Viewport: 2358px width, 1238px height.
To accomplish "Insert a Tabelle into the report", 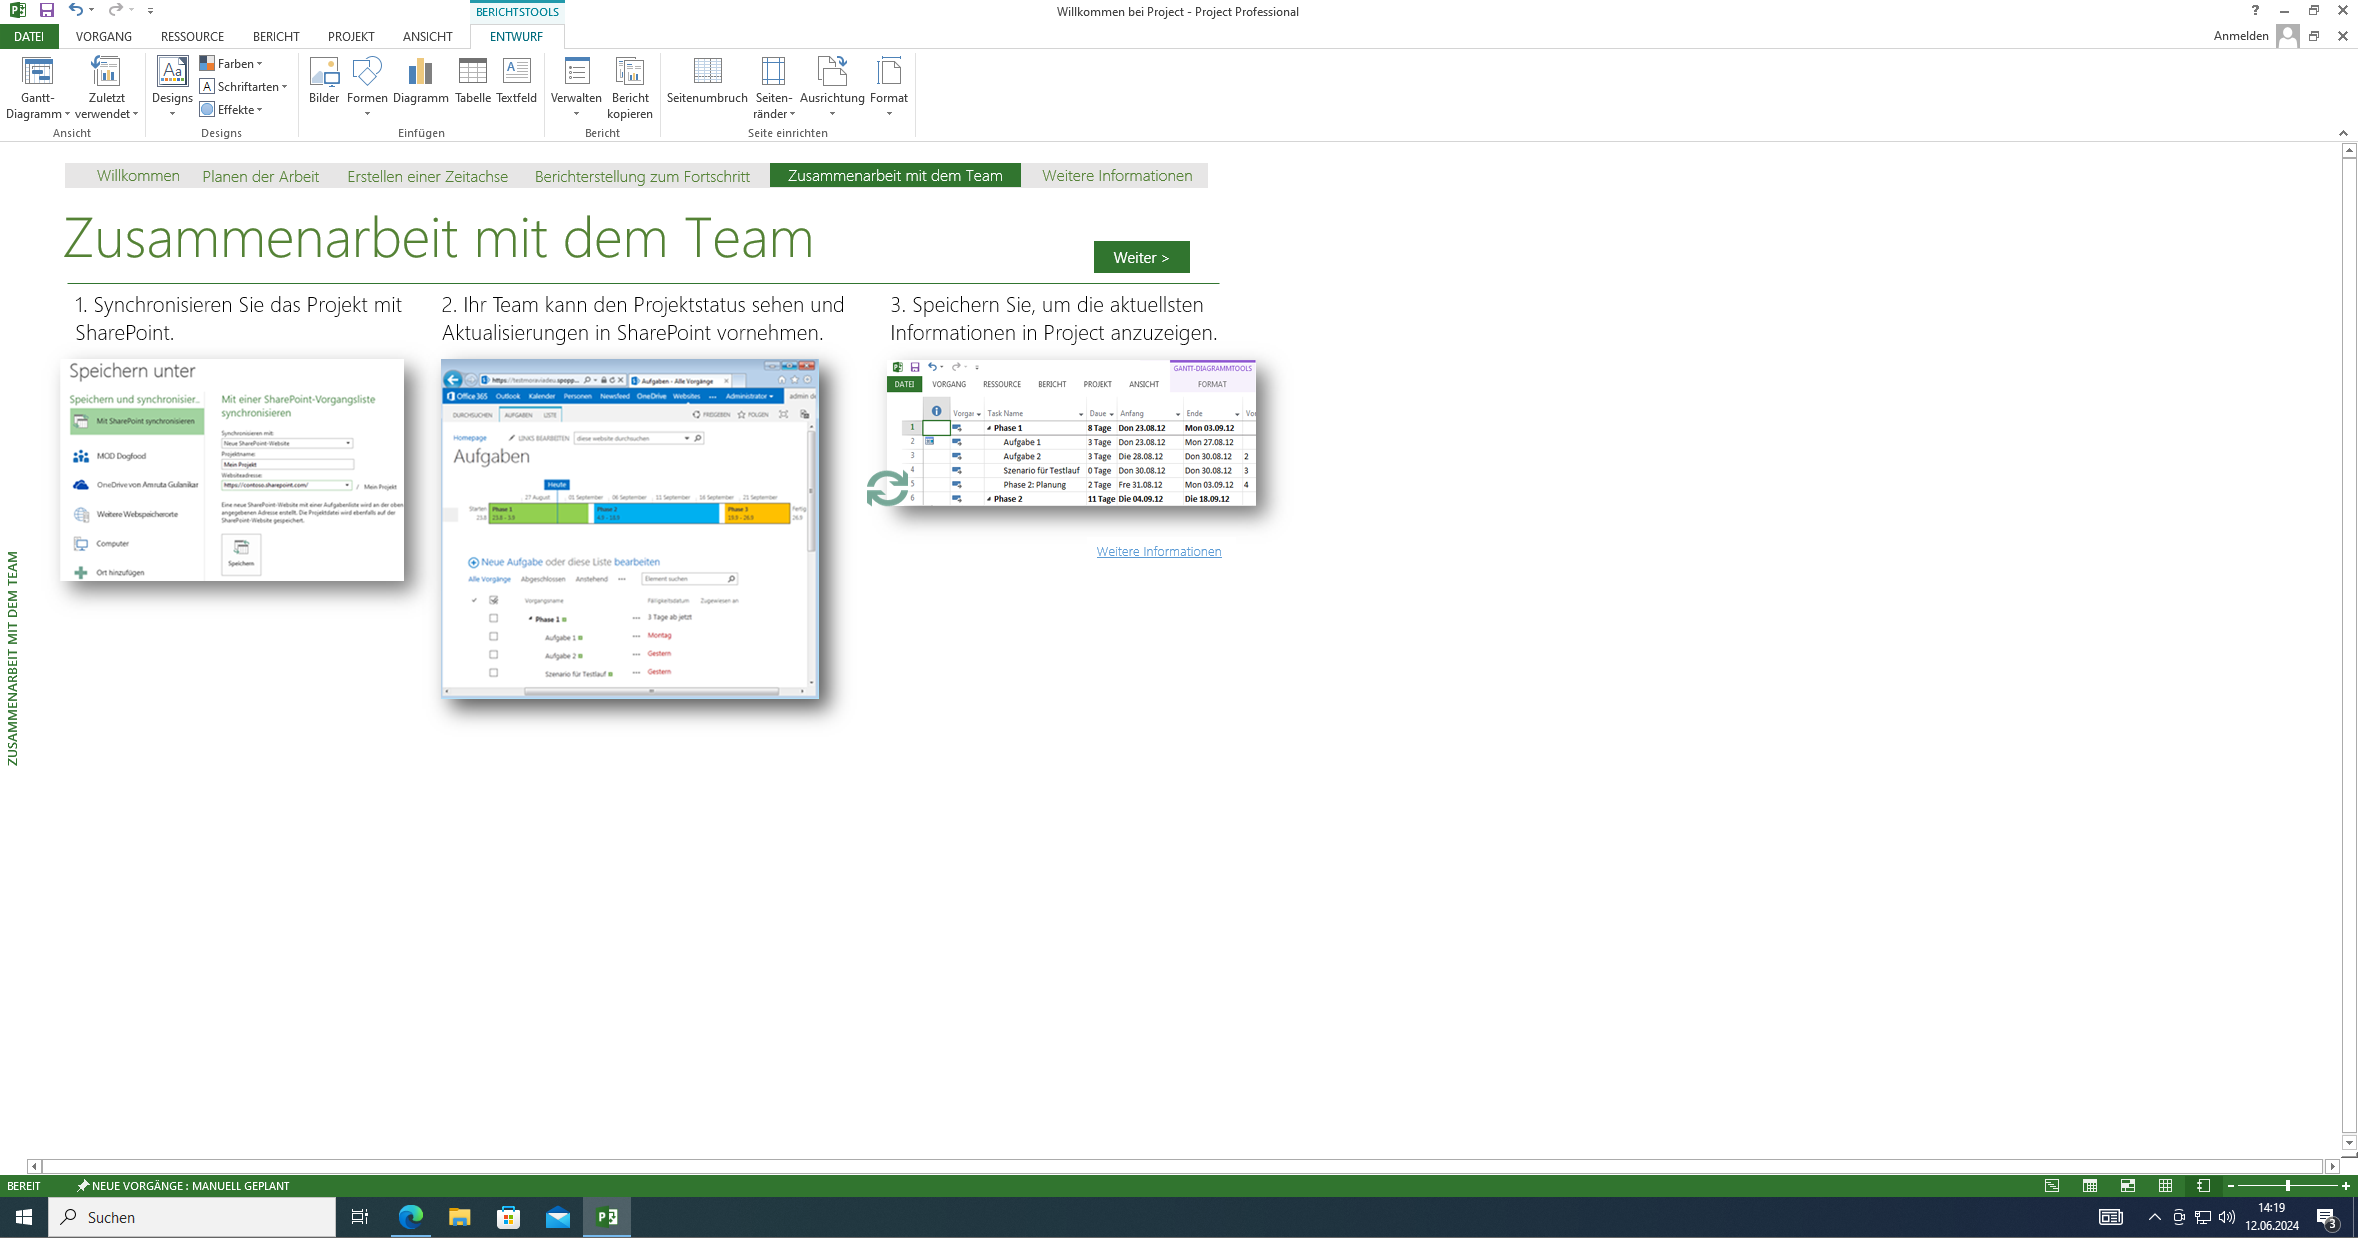I will pyautogui.click(x=472, y=81).
